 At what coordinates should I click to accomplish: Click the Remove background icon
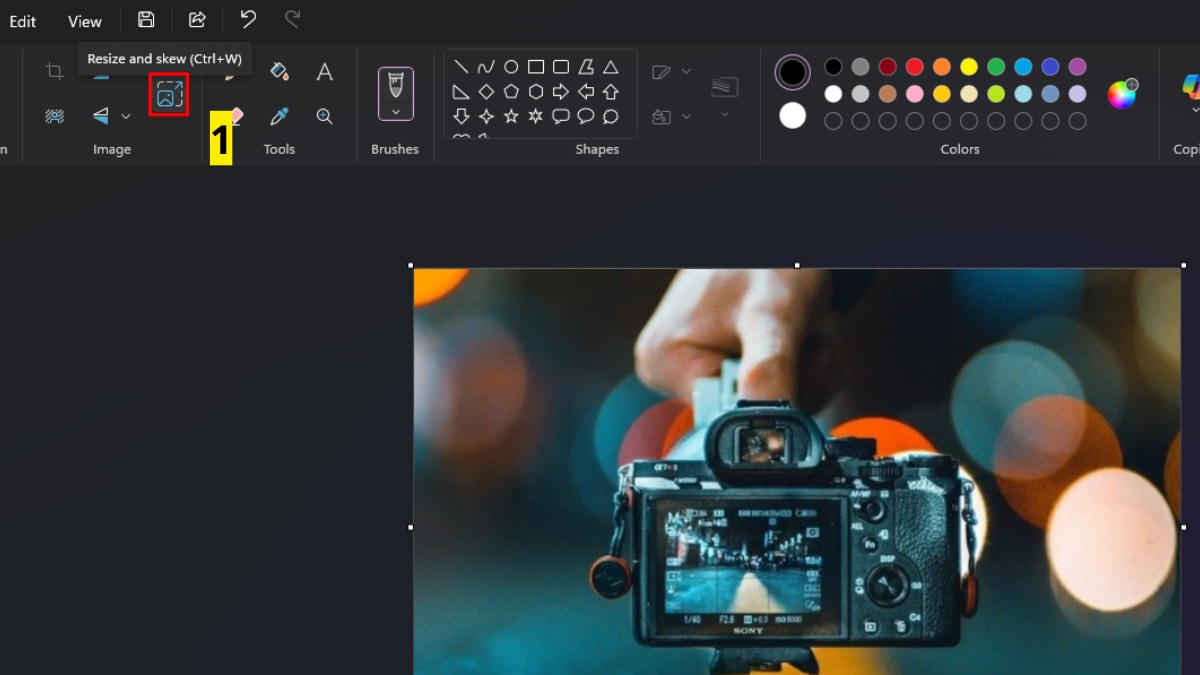click(55, 116)
